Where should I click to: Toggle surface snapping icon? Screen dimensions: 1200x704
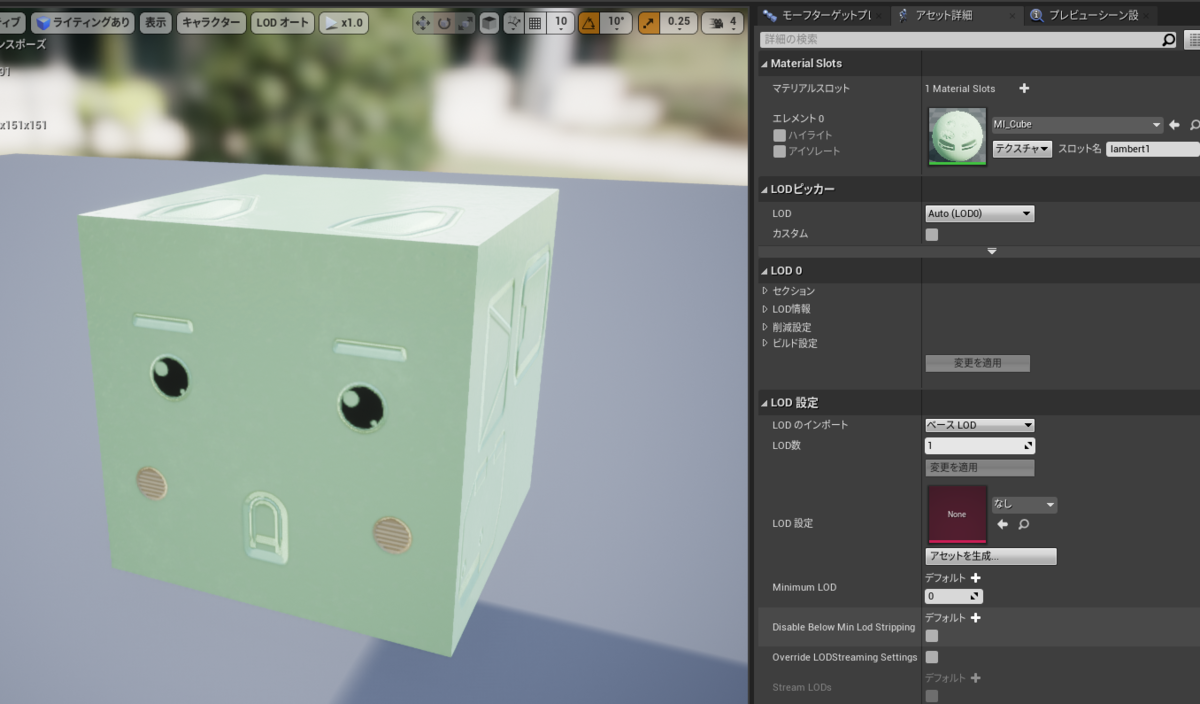514,22
